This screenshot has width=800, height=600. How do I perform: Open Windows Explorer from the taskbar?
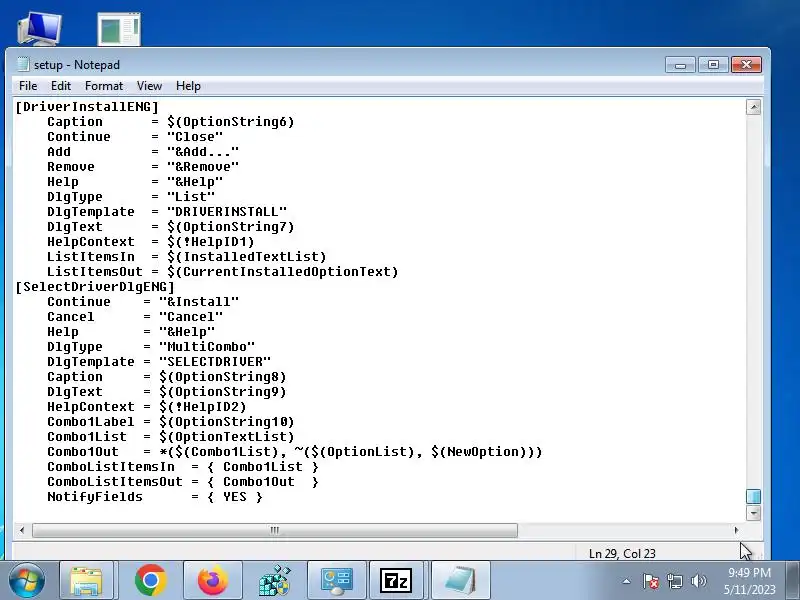coord(86,581)
